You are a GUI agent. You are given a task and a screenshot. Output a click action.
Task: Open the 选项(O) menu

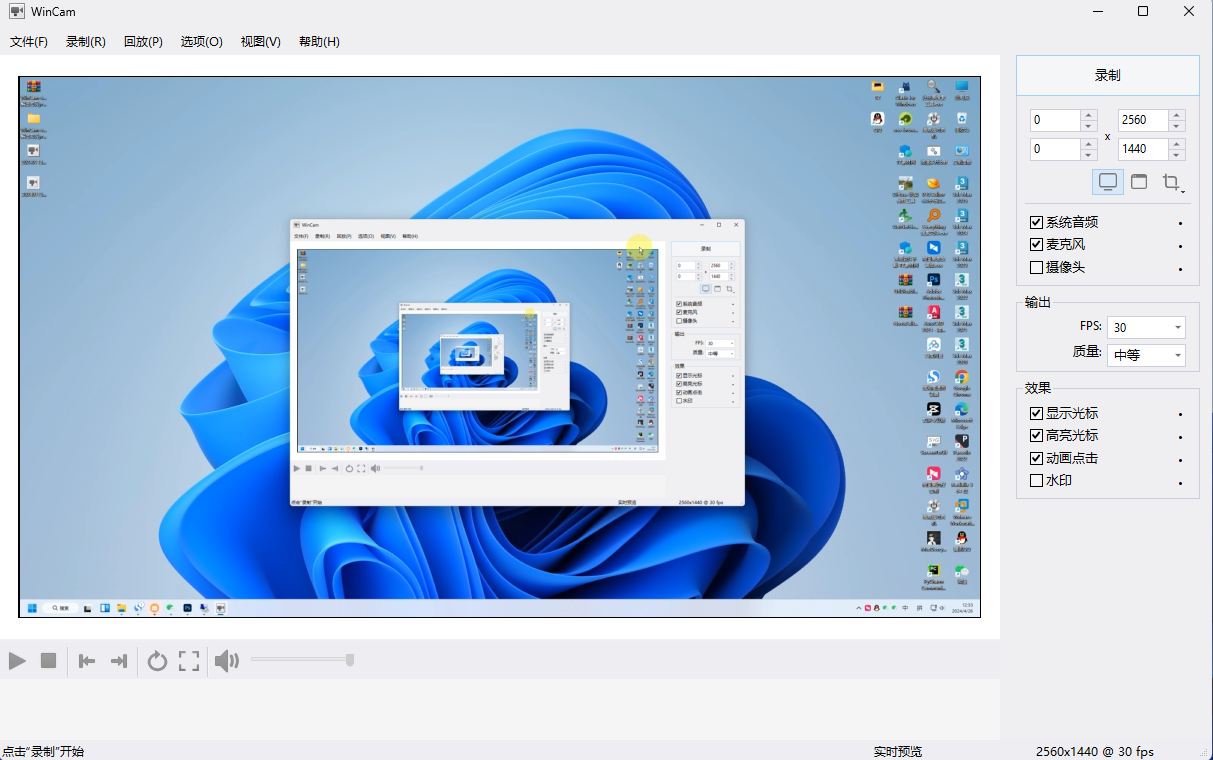point(202,42)
